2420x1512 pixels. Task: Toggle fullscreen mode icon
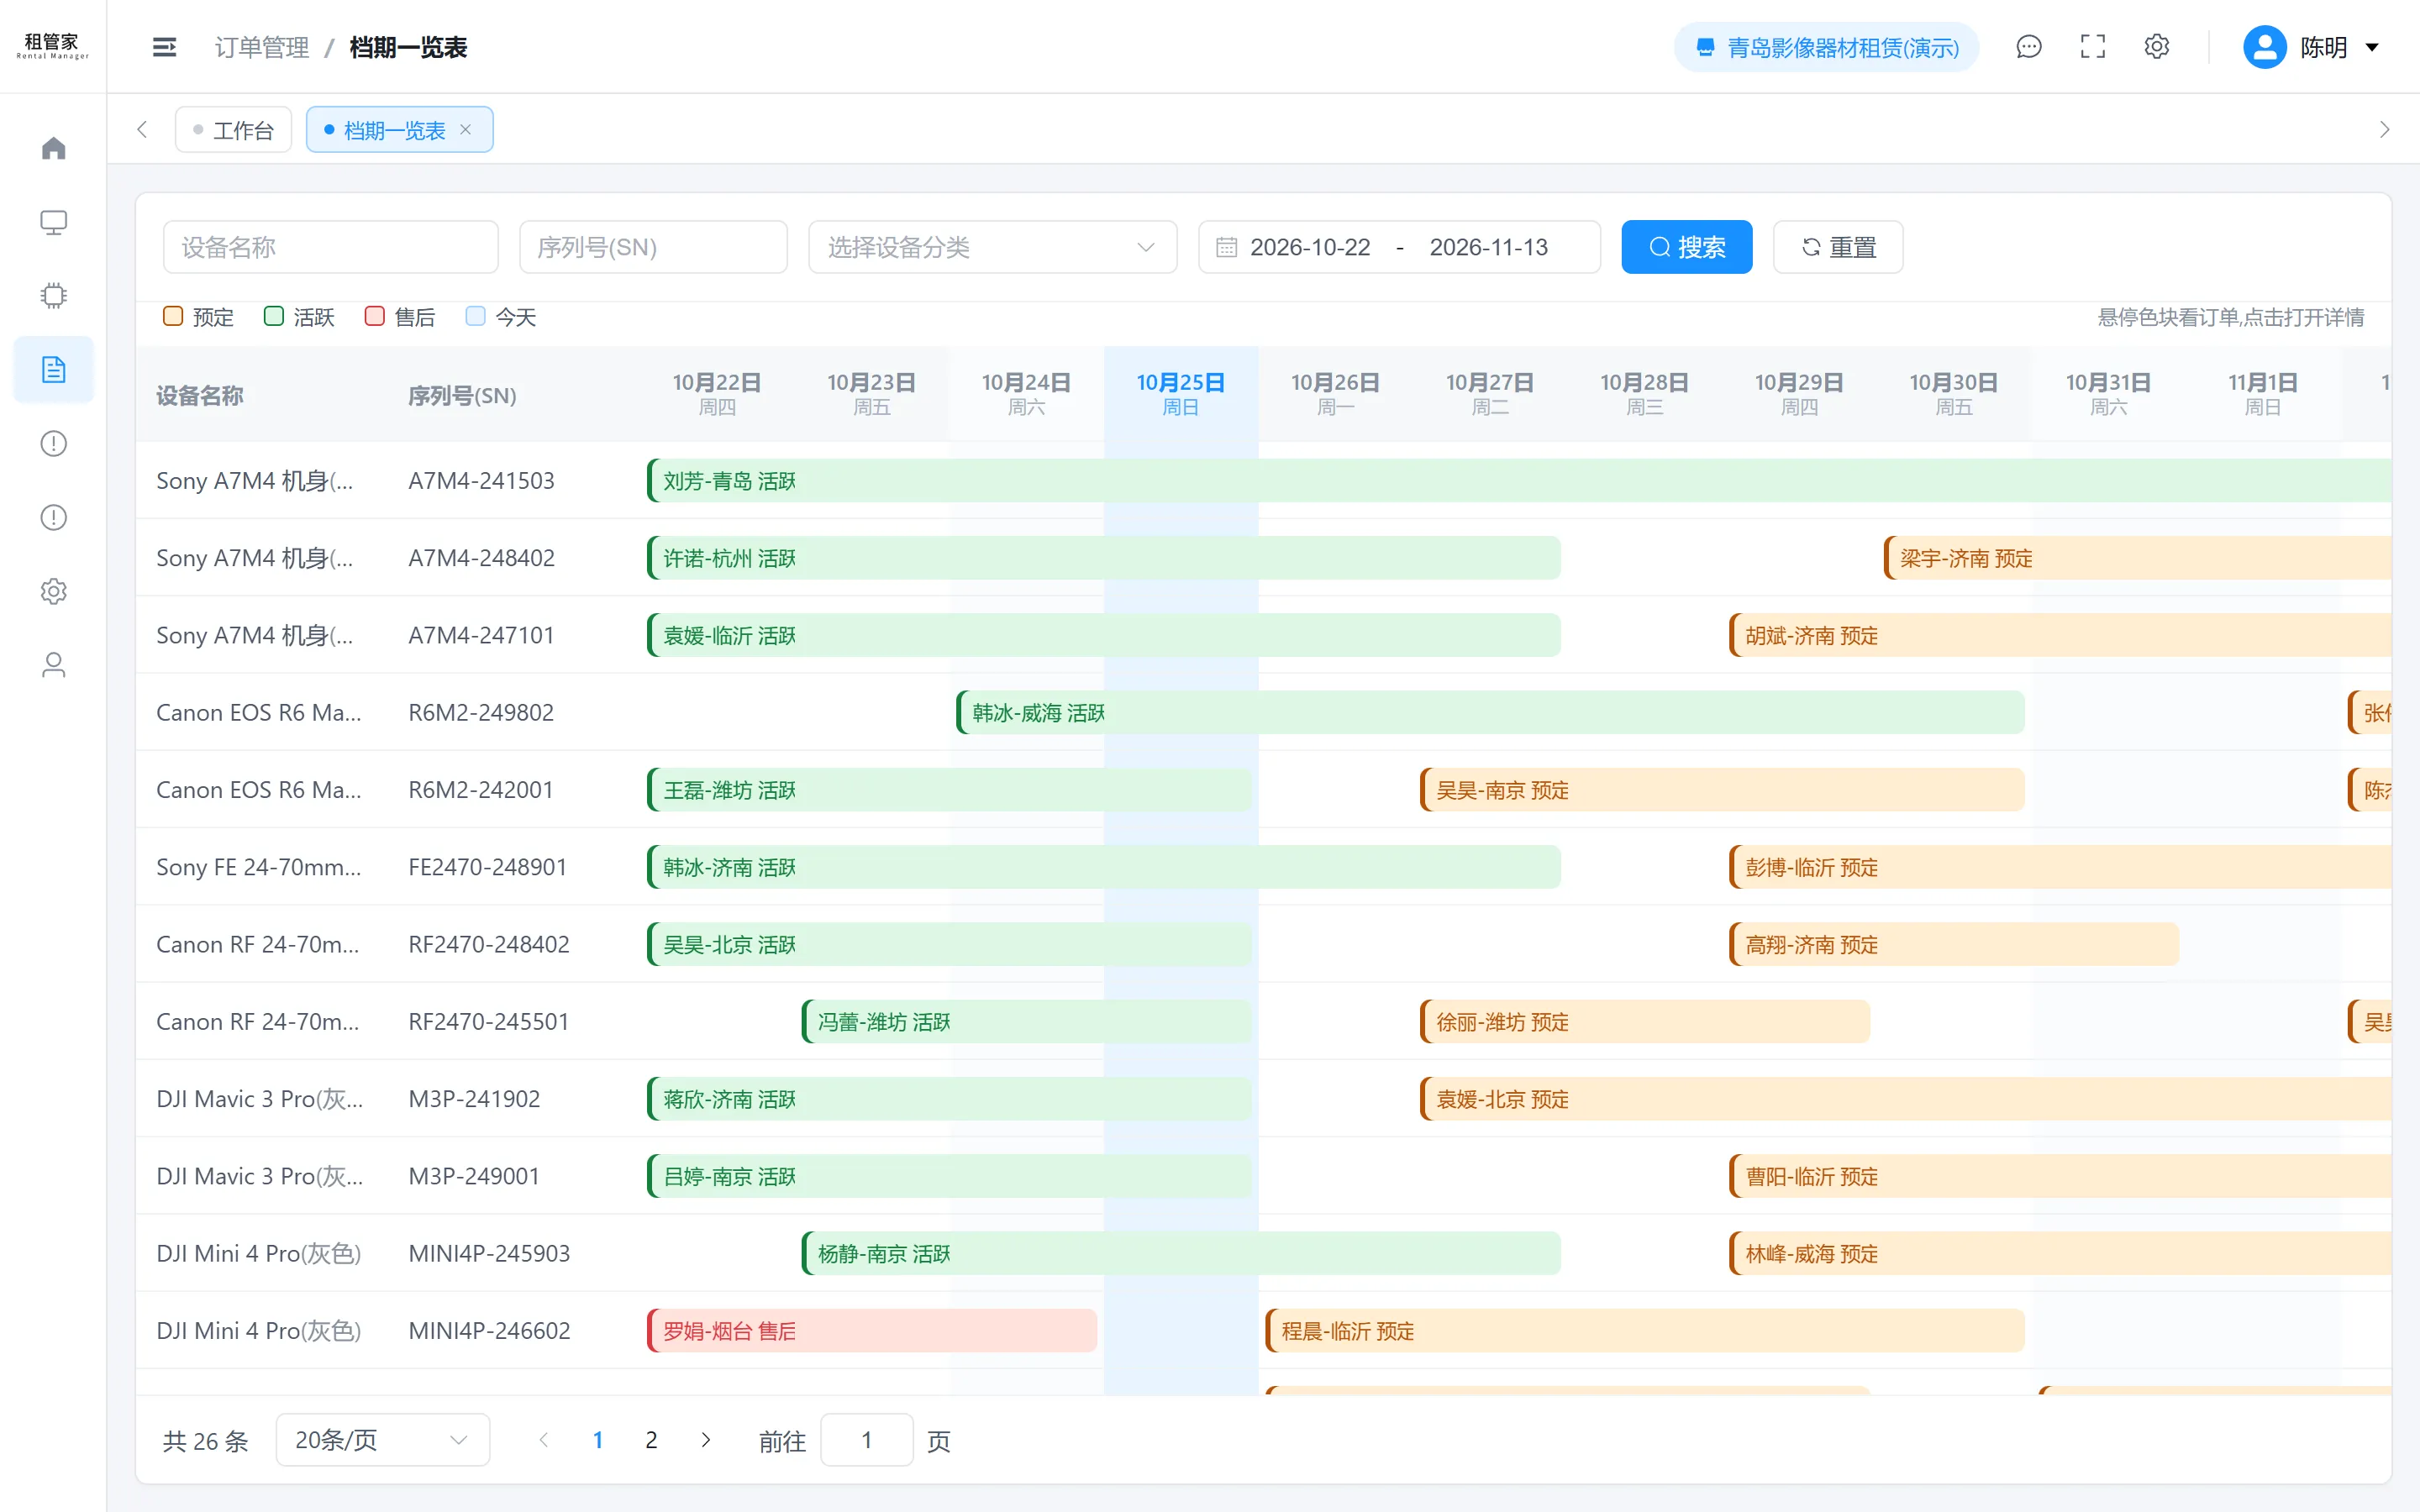(2092, 47)
